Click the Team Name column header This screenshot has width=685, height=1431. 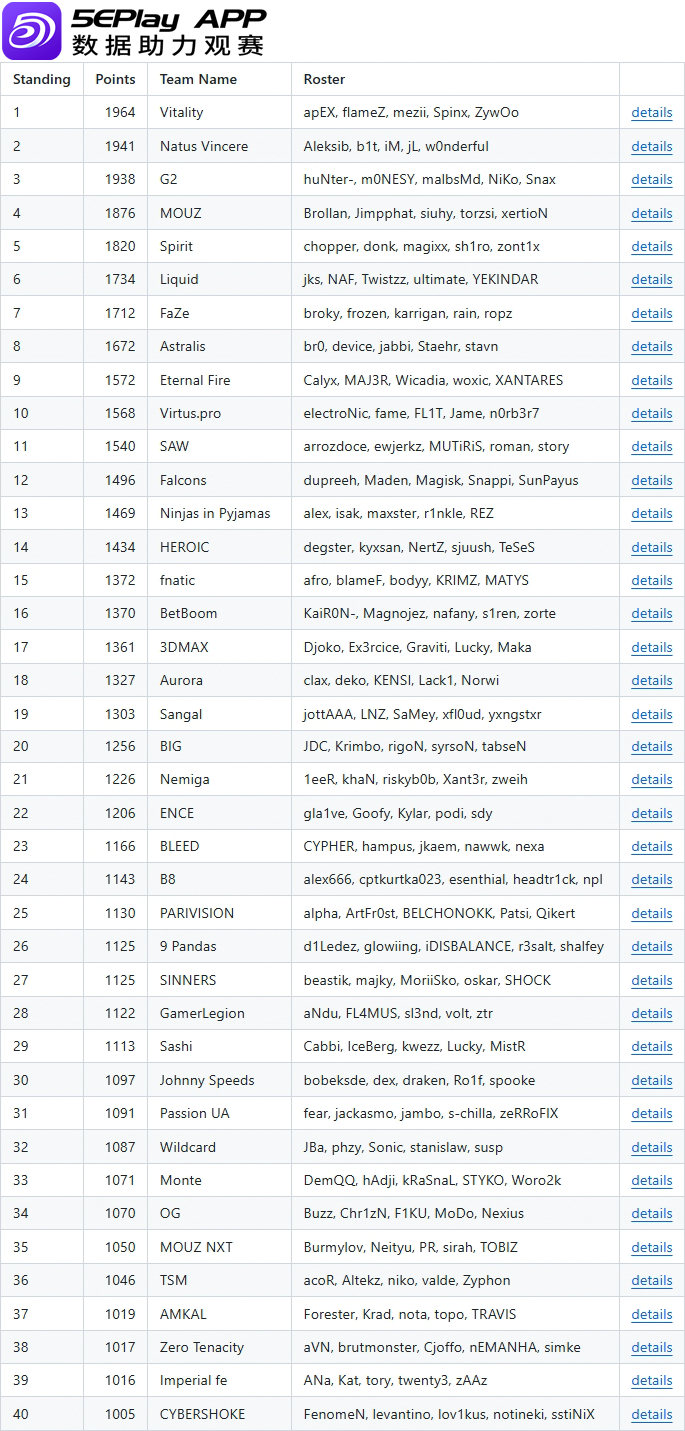pos(199,79)
